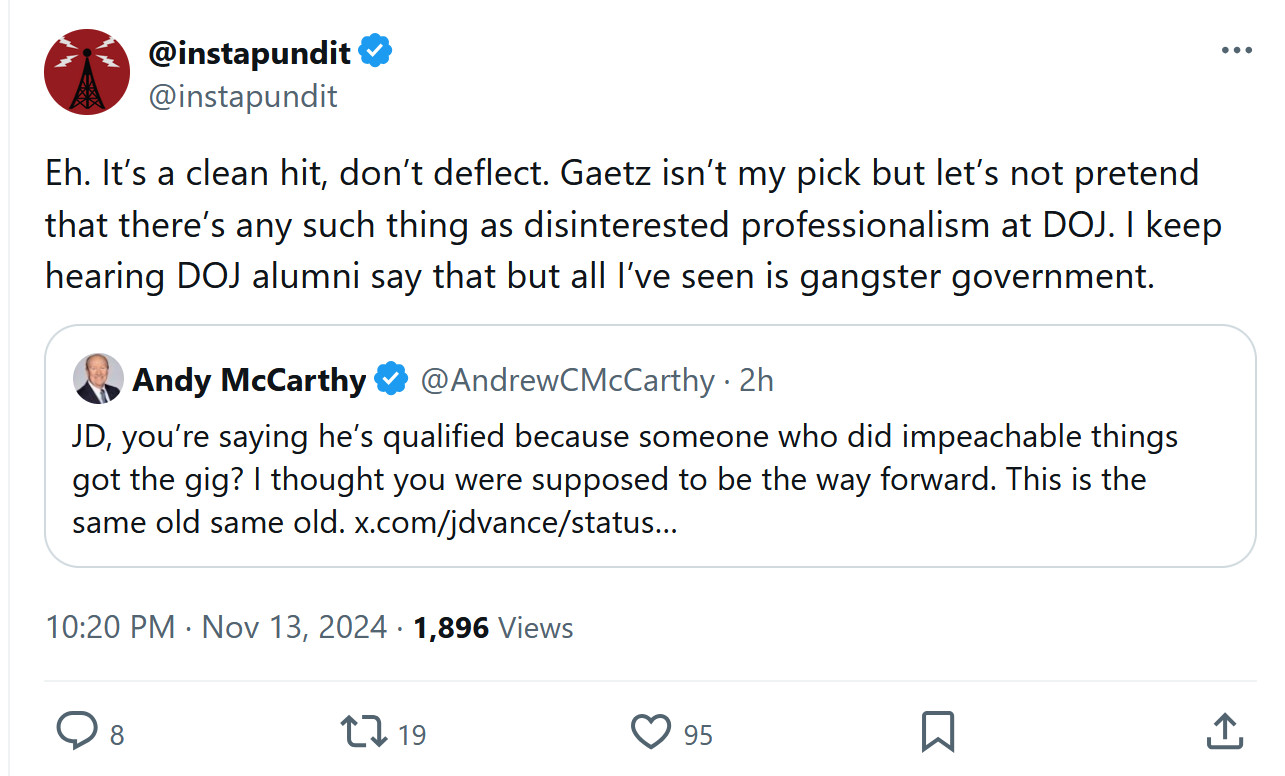Viewport: 1285px width, 776px height.
Task: Click the main tweet text about Gaetz
Action: tap(620, 225)
